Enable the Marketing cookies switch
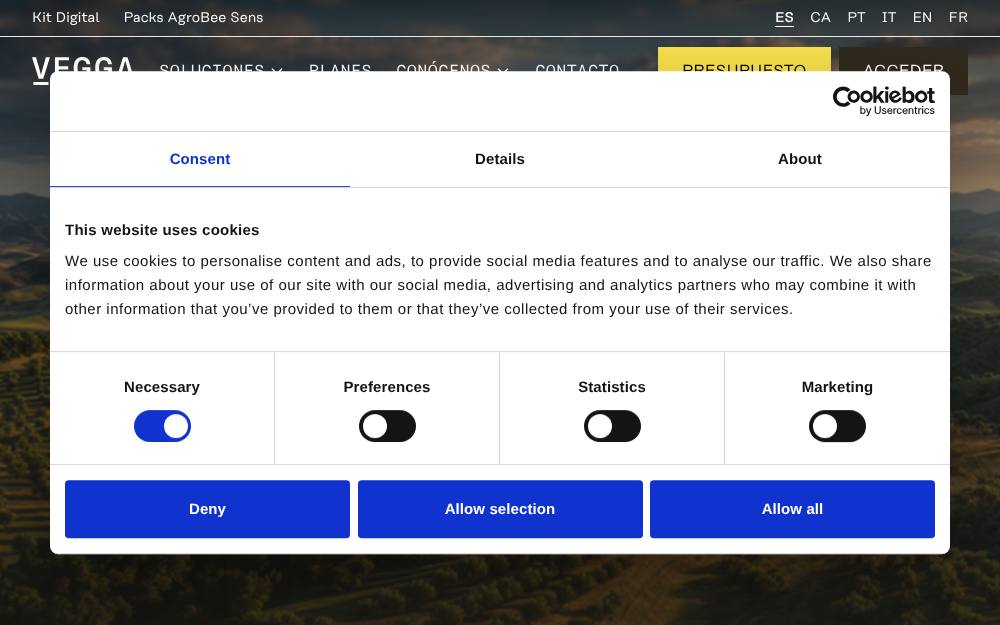Viewport: 1000px width, 625px height. click(x=837, y=426)
